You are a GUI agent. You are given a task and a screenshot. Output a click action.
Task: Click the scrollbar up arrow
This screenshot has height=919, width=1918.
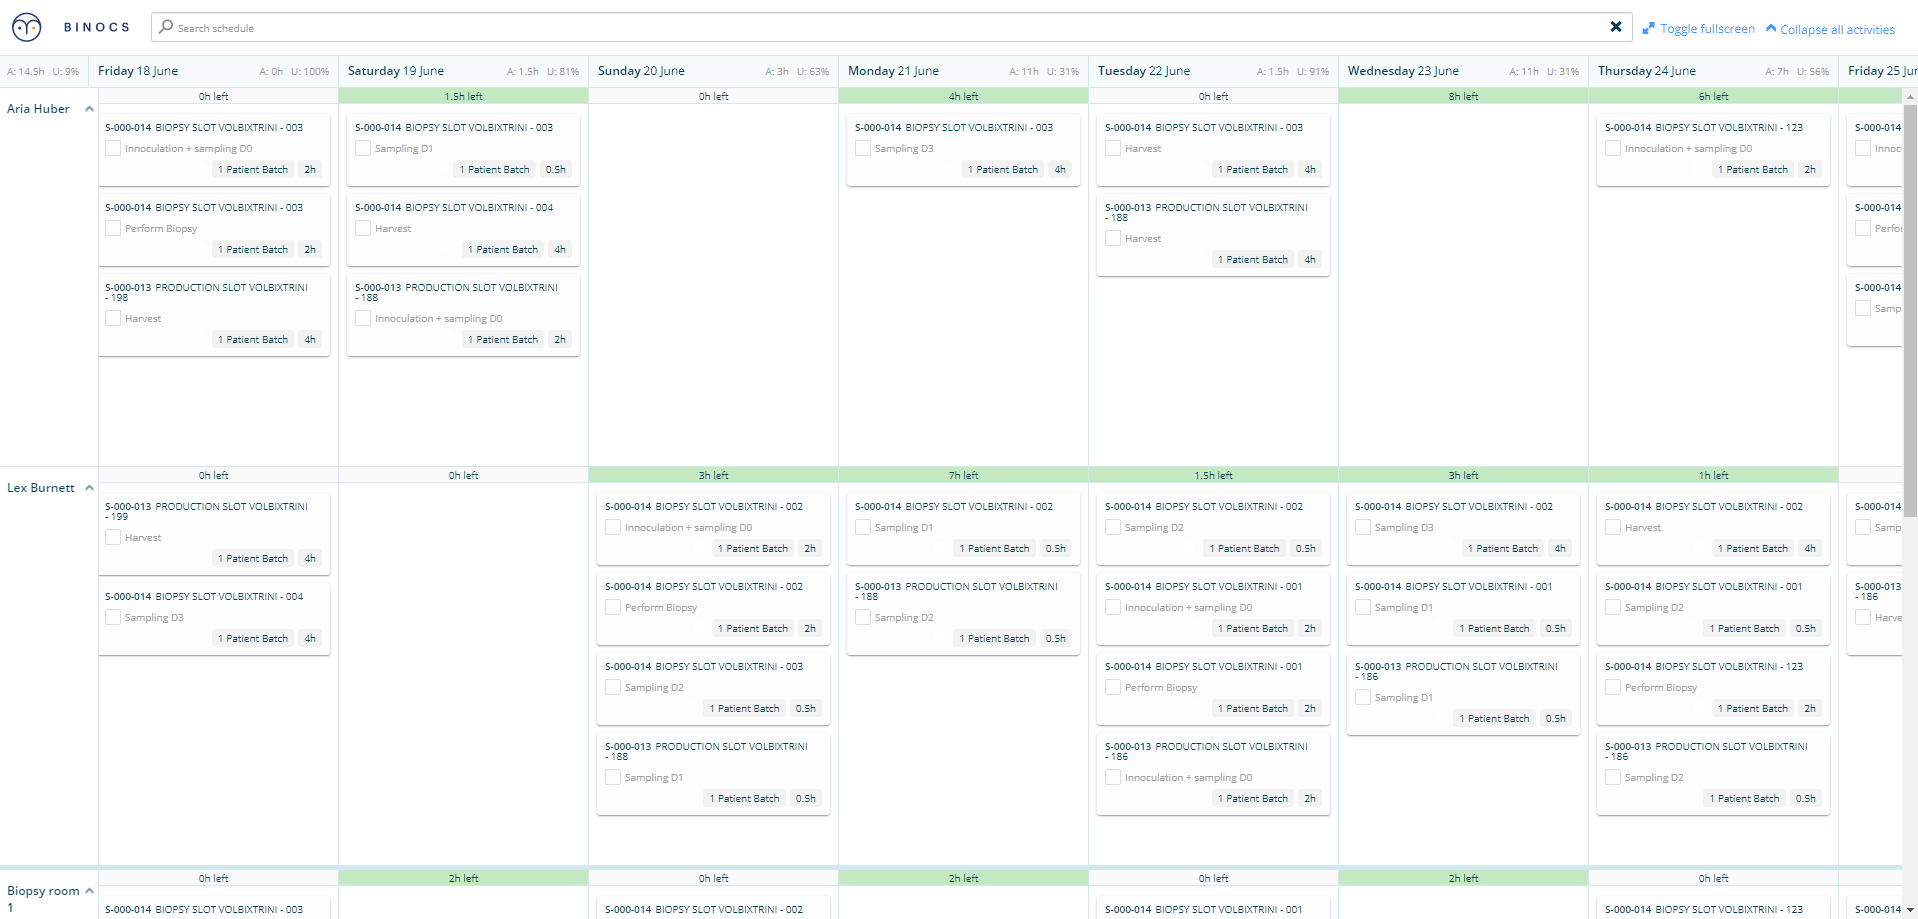point(1910,97)
